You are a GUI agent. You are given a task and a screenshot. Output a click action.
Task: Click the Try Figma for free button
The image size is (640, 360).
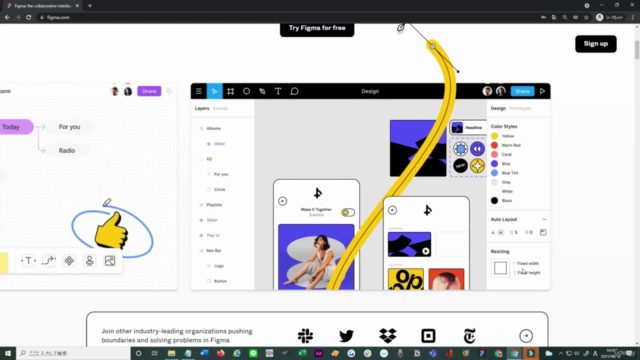tap(317, 28)
